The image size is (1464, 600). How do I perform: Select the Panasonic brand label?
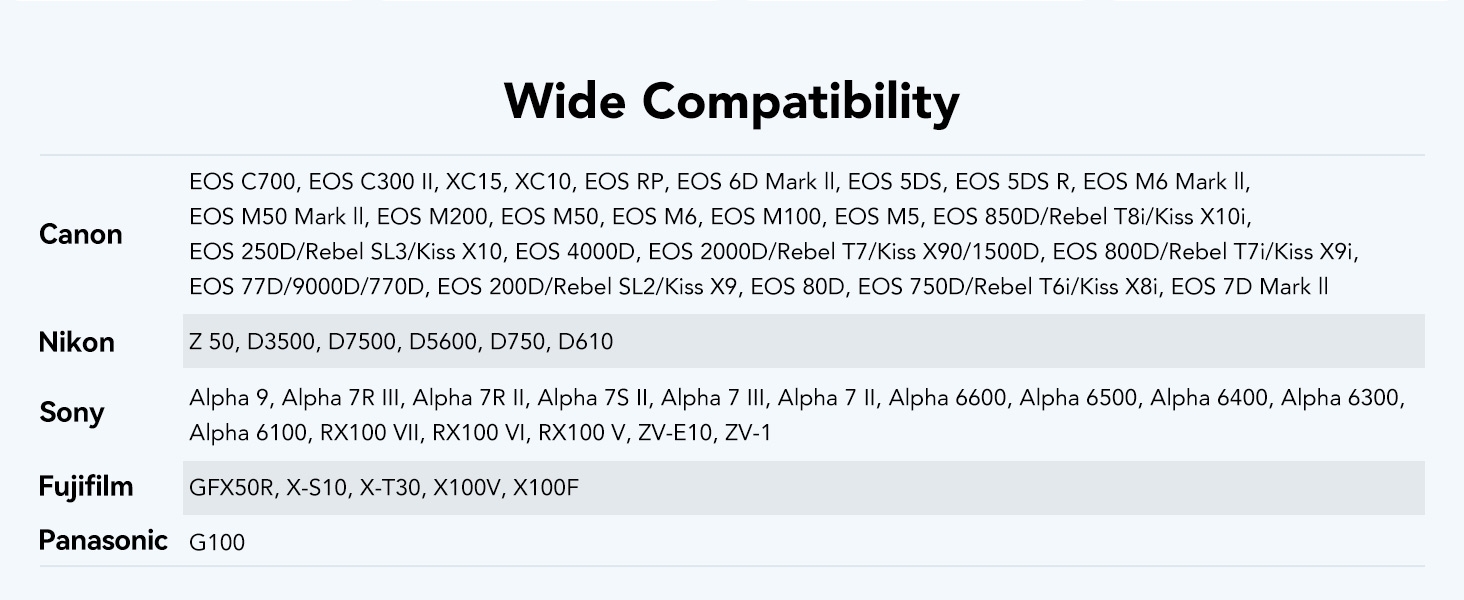click(103, 541)
